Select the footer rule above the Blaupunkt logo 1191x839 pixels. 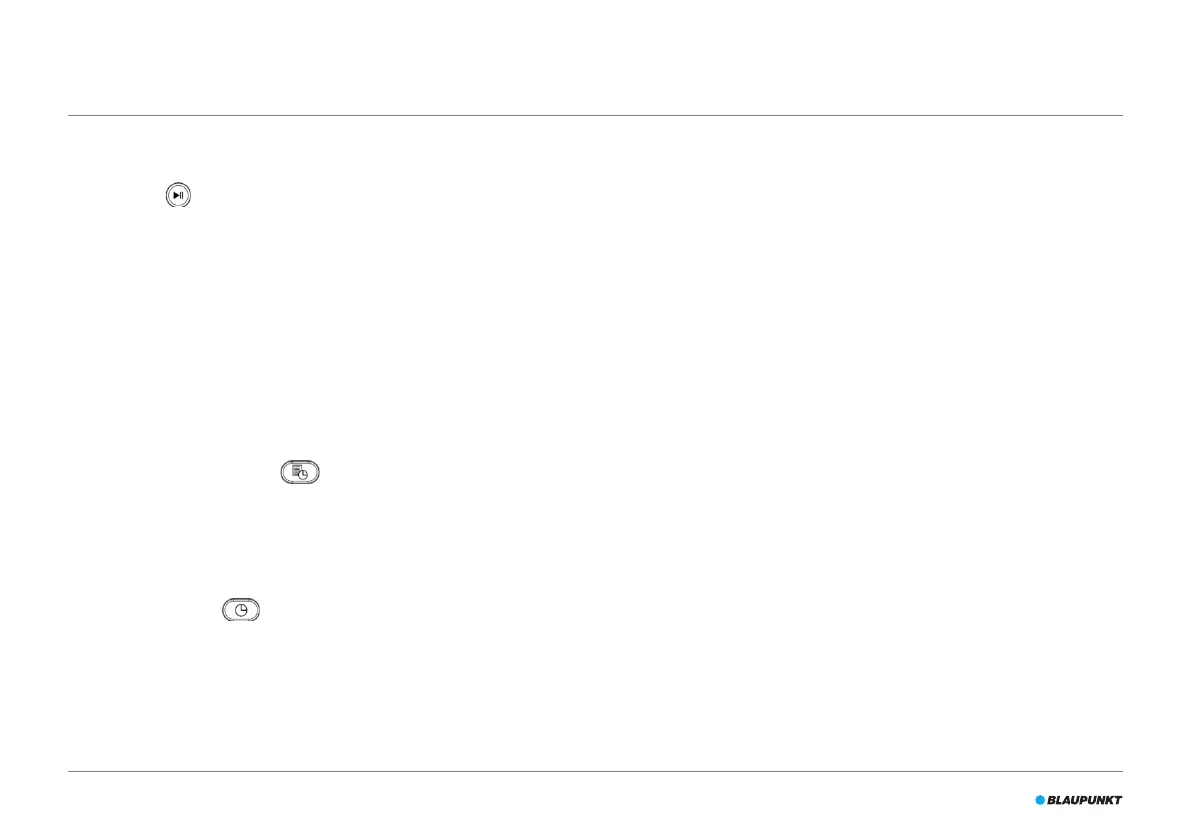[595, 771]
